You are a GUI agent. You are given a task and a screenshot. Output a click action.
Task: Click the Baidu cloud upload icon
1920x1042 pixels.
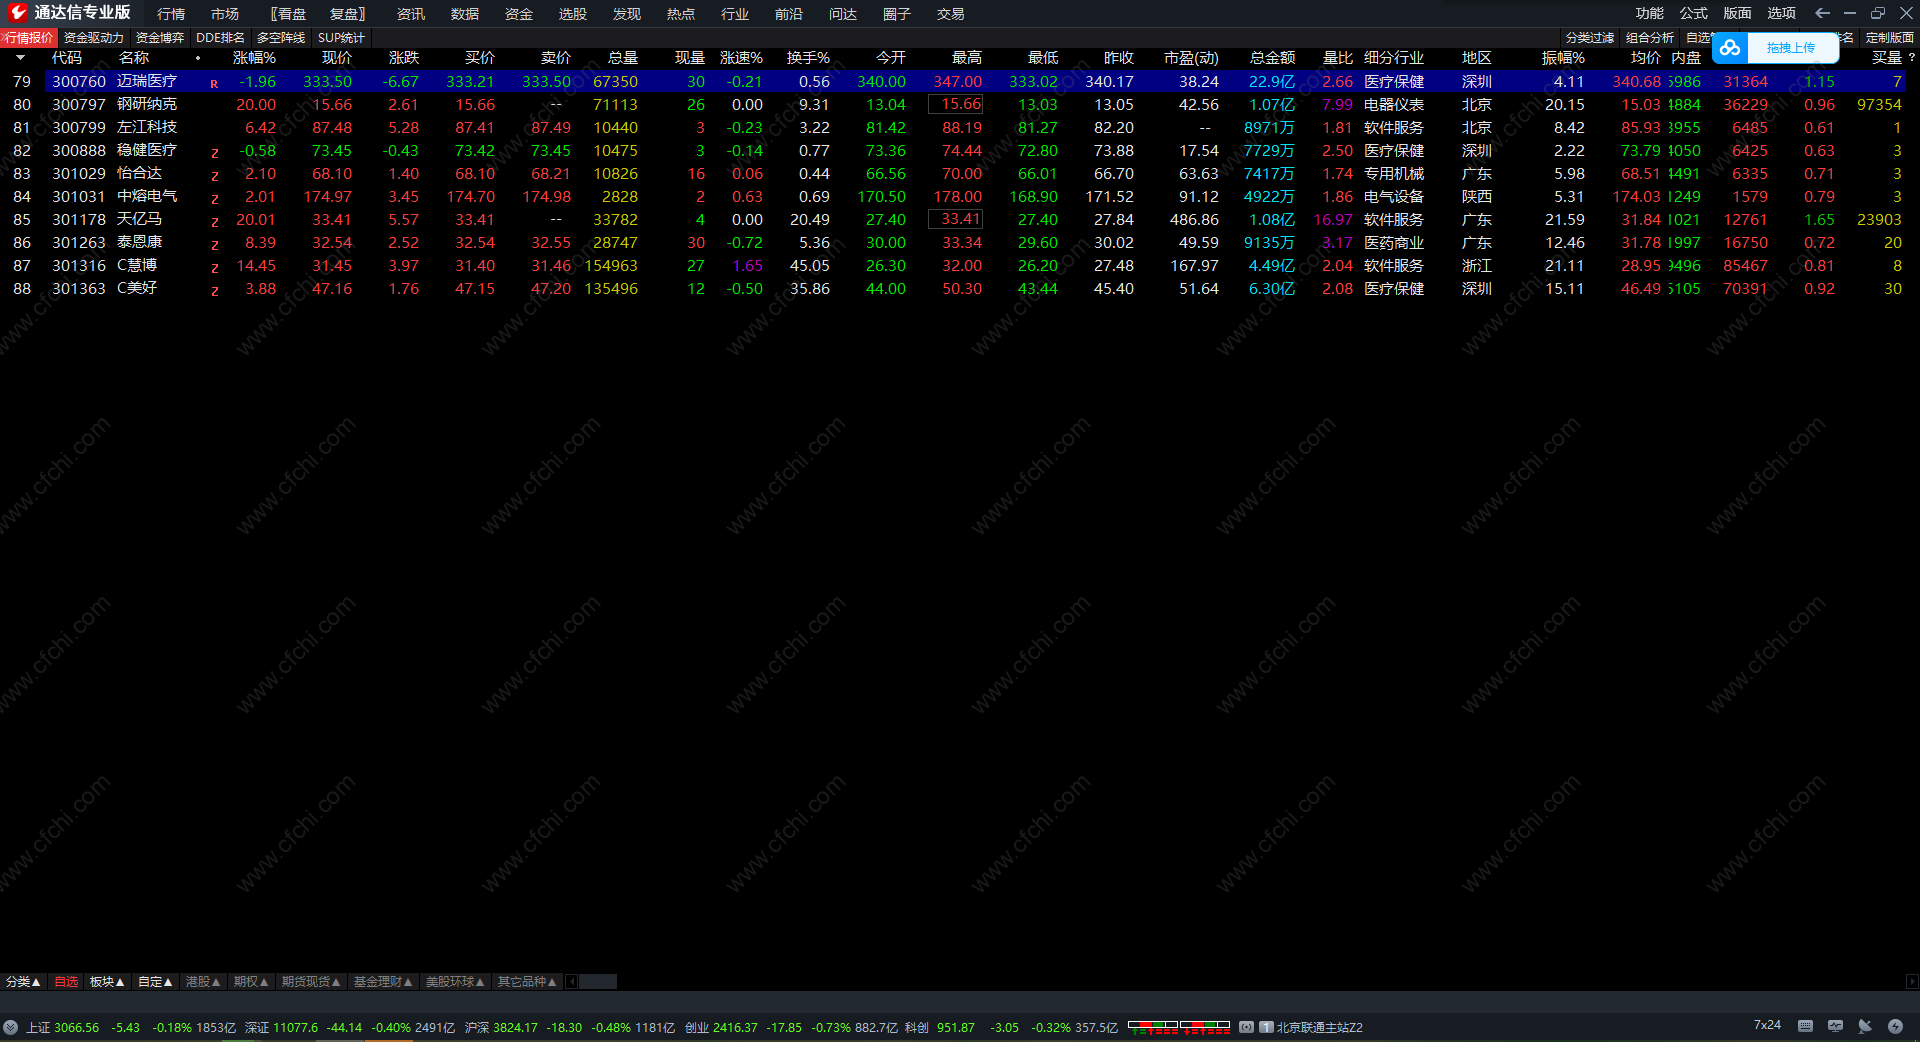pyautogui.click(x=1730, y=47)
